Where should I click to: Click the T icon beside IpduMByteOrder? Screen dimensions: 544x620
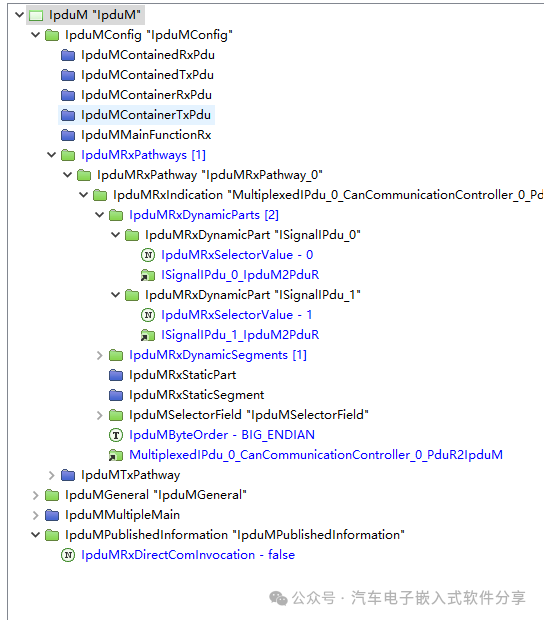[x=116, y=435]
